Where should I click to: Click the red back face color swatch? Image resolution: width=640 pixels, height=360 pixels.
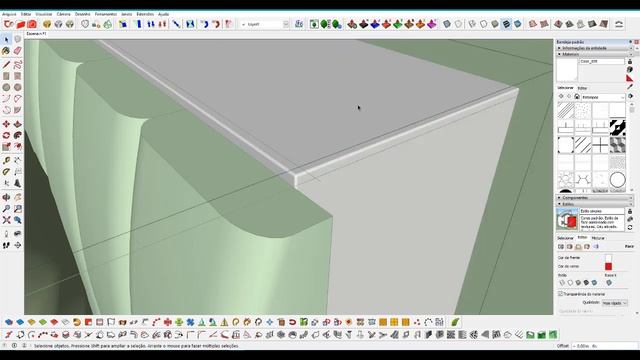(x=608, y=267)
